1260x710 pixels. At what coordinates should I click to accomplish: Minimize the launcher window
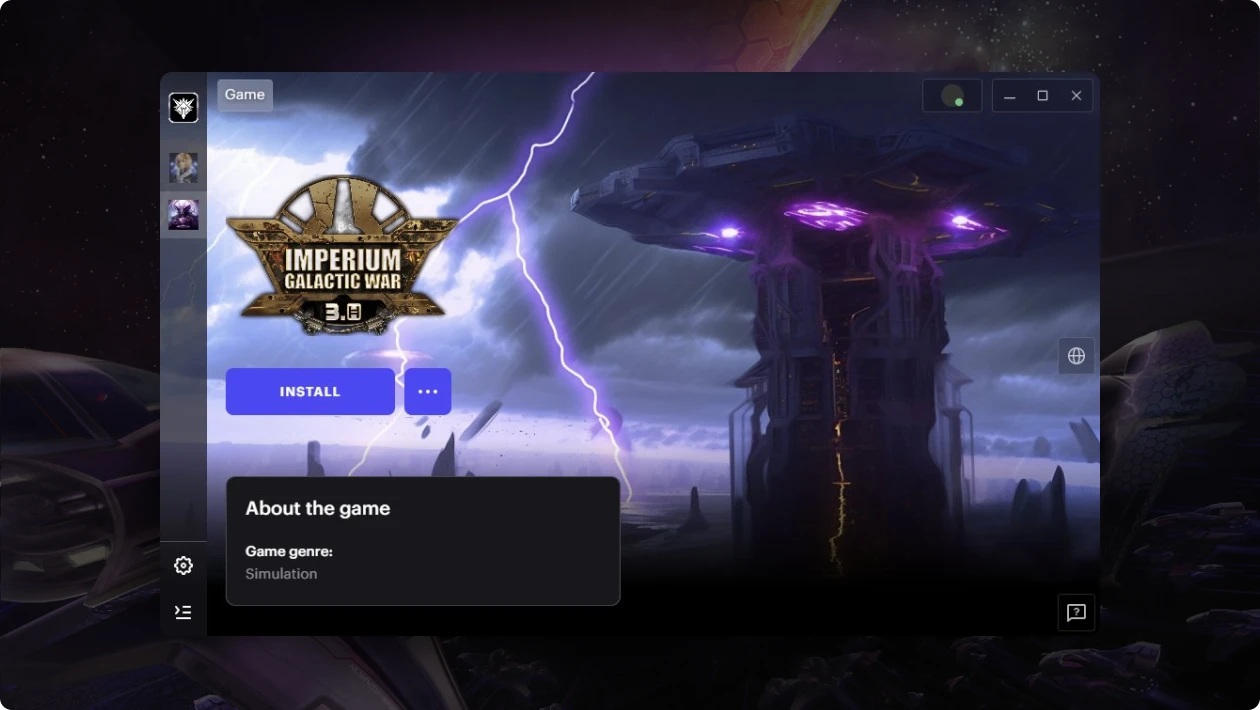pos(1010,96)
